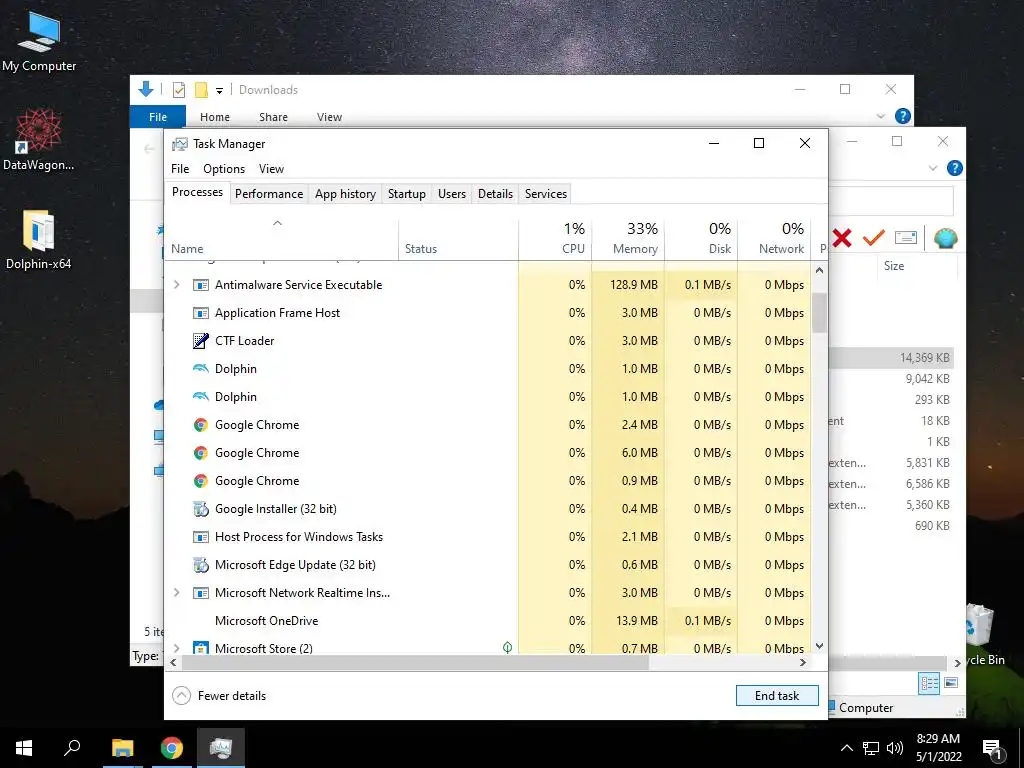Click the orange checkmark icon in background window

[x=873, y=238]
